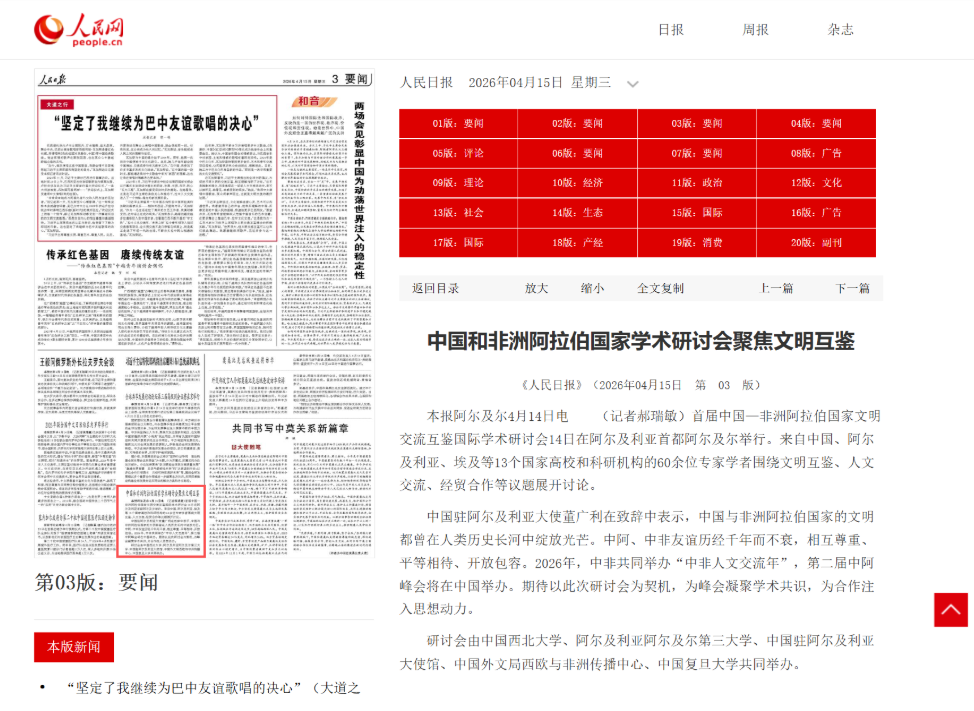Open the 杂志 navigation menu
Image resolution: width=974 pixels, height=711 pixels.
(840, 29)
